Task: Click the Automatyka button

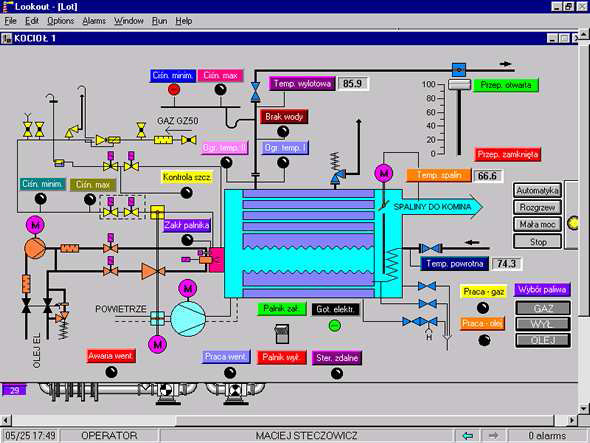Action: click(537, 190)
